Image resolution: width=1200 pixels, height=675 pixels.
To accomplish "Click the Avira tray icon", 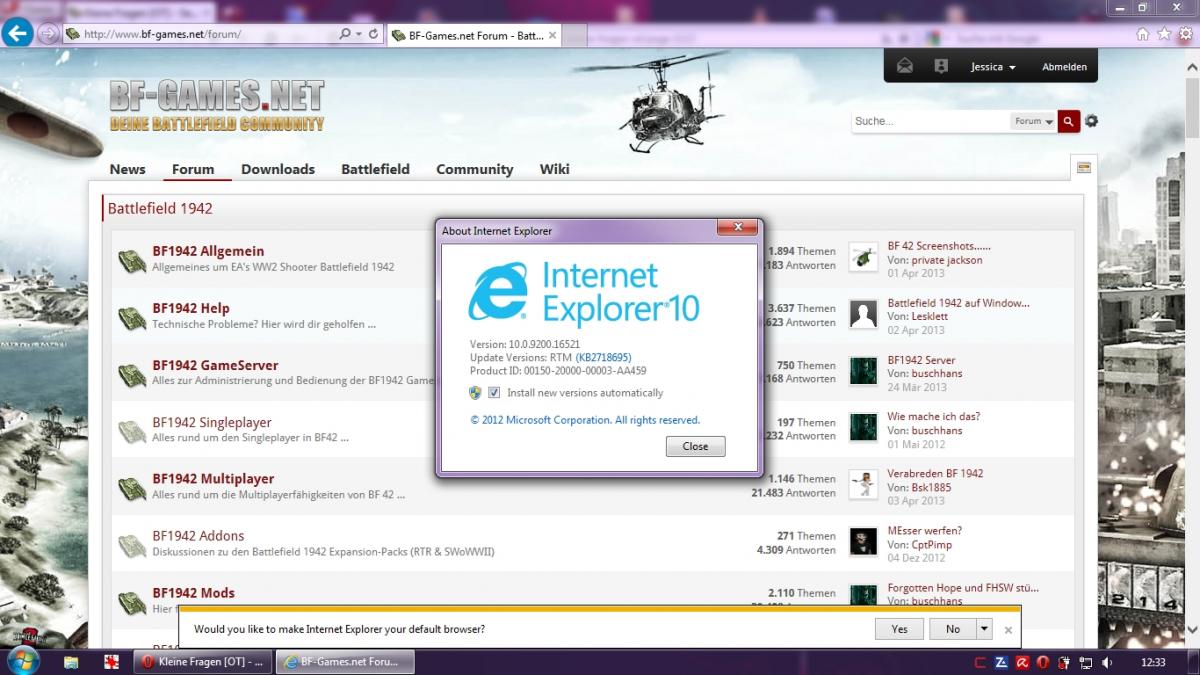I will pos(1023,661).
